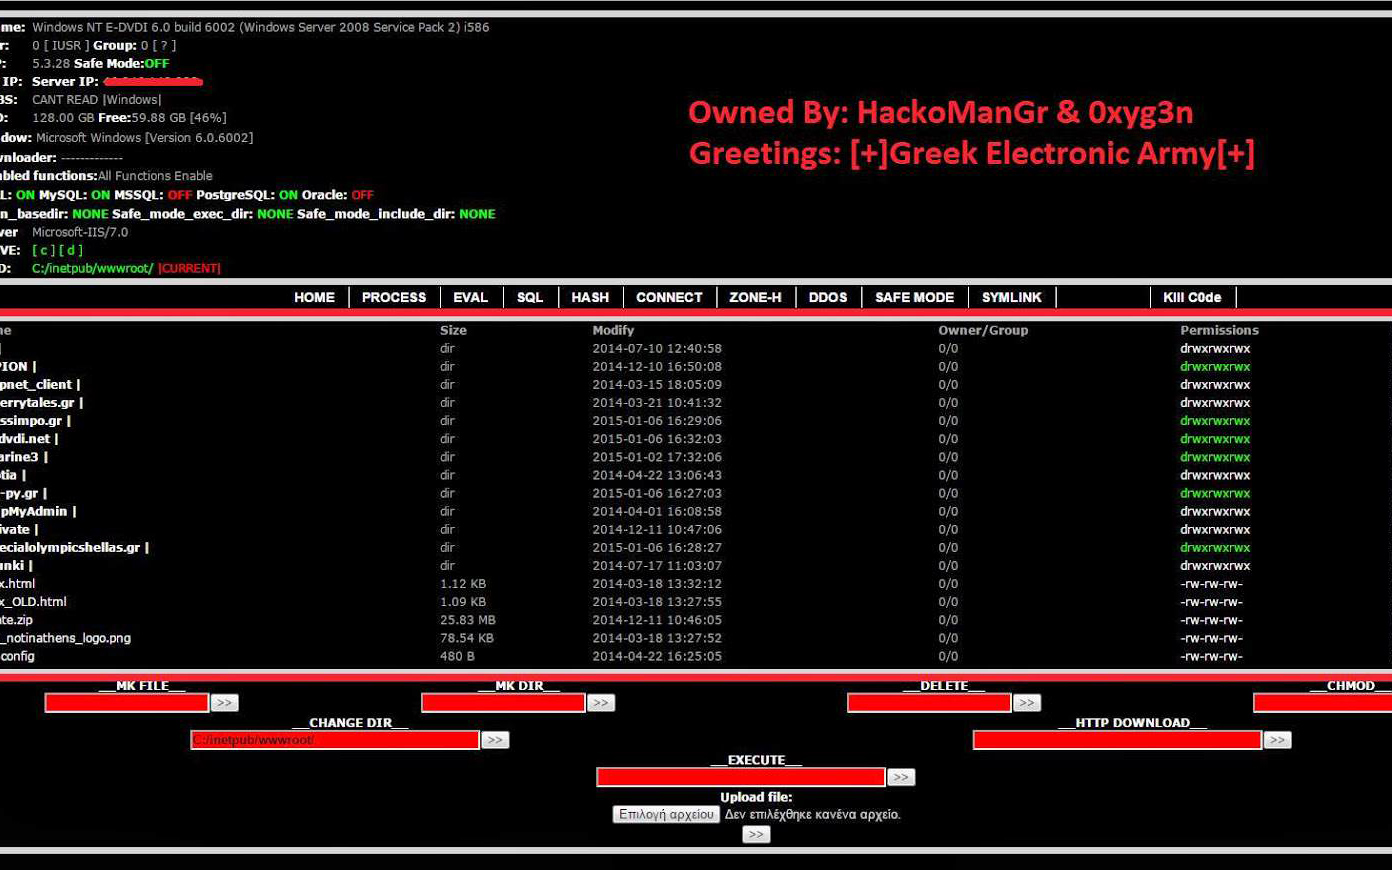Switch to drive [ c ] link
Viewport: 1392px width, 870px height.
point(44,250)
